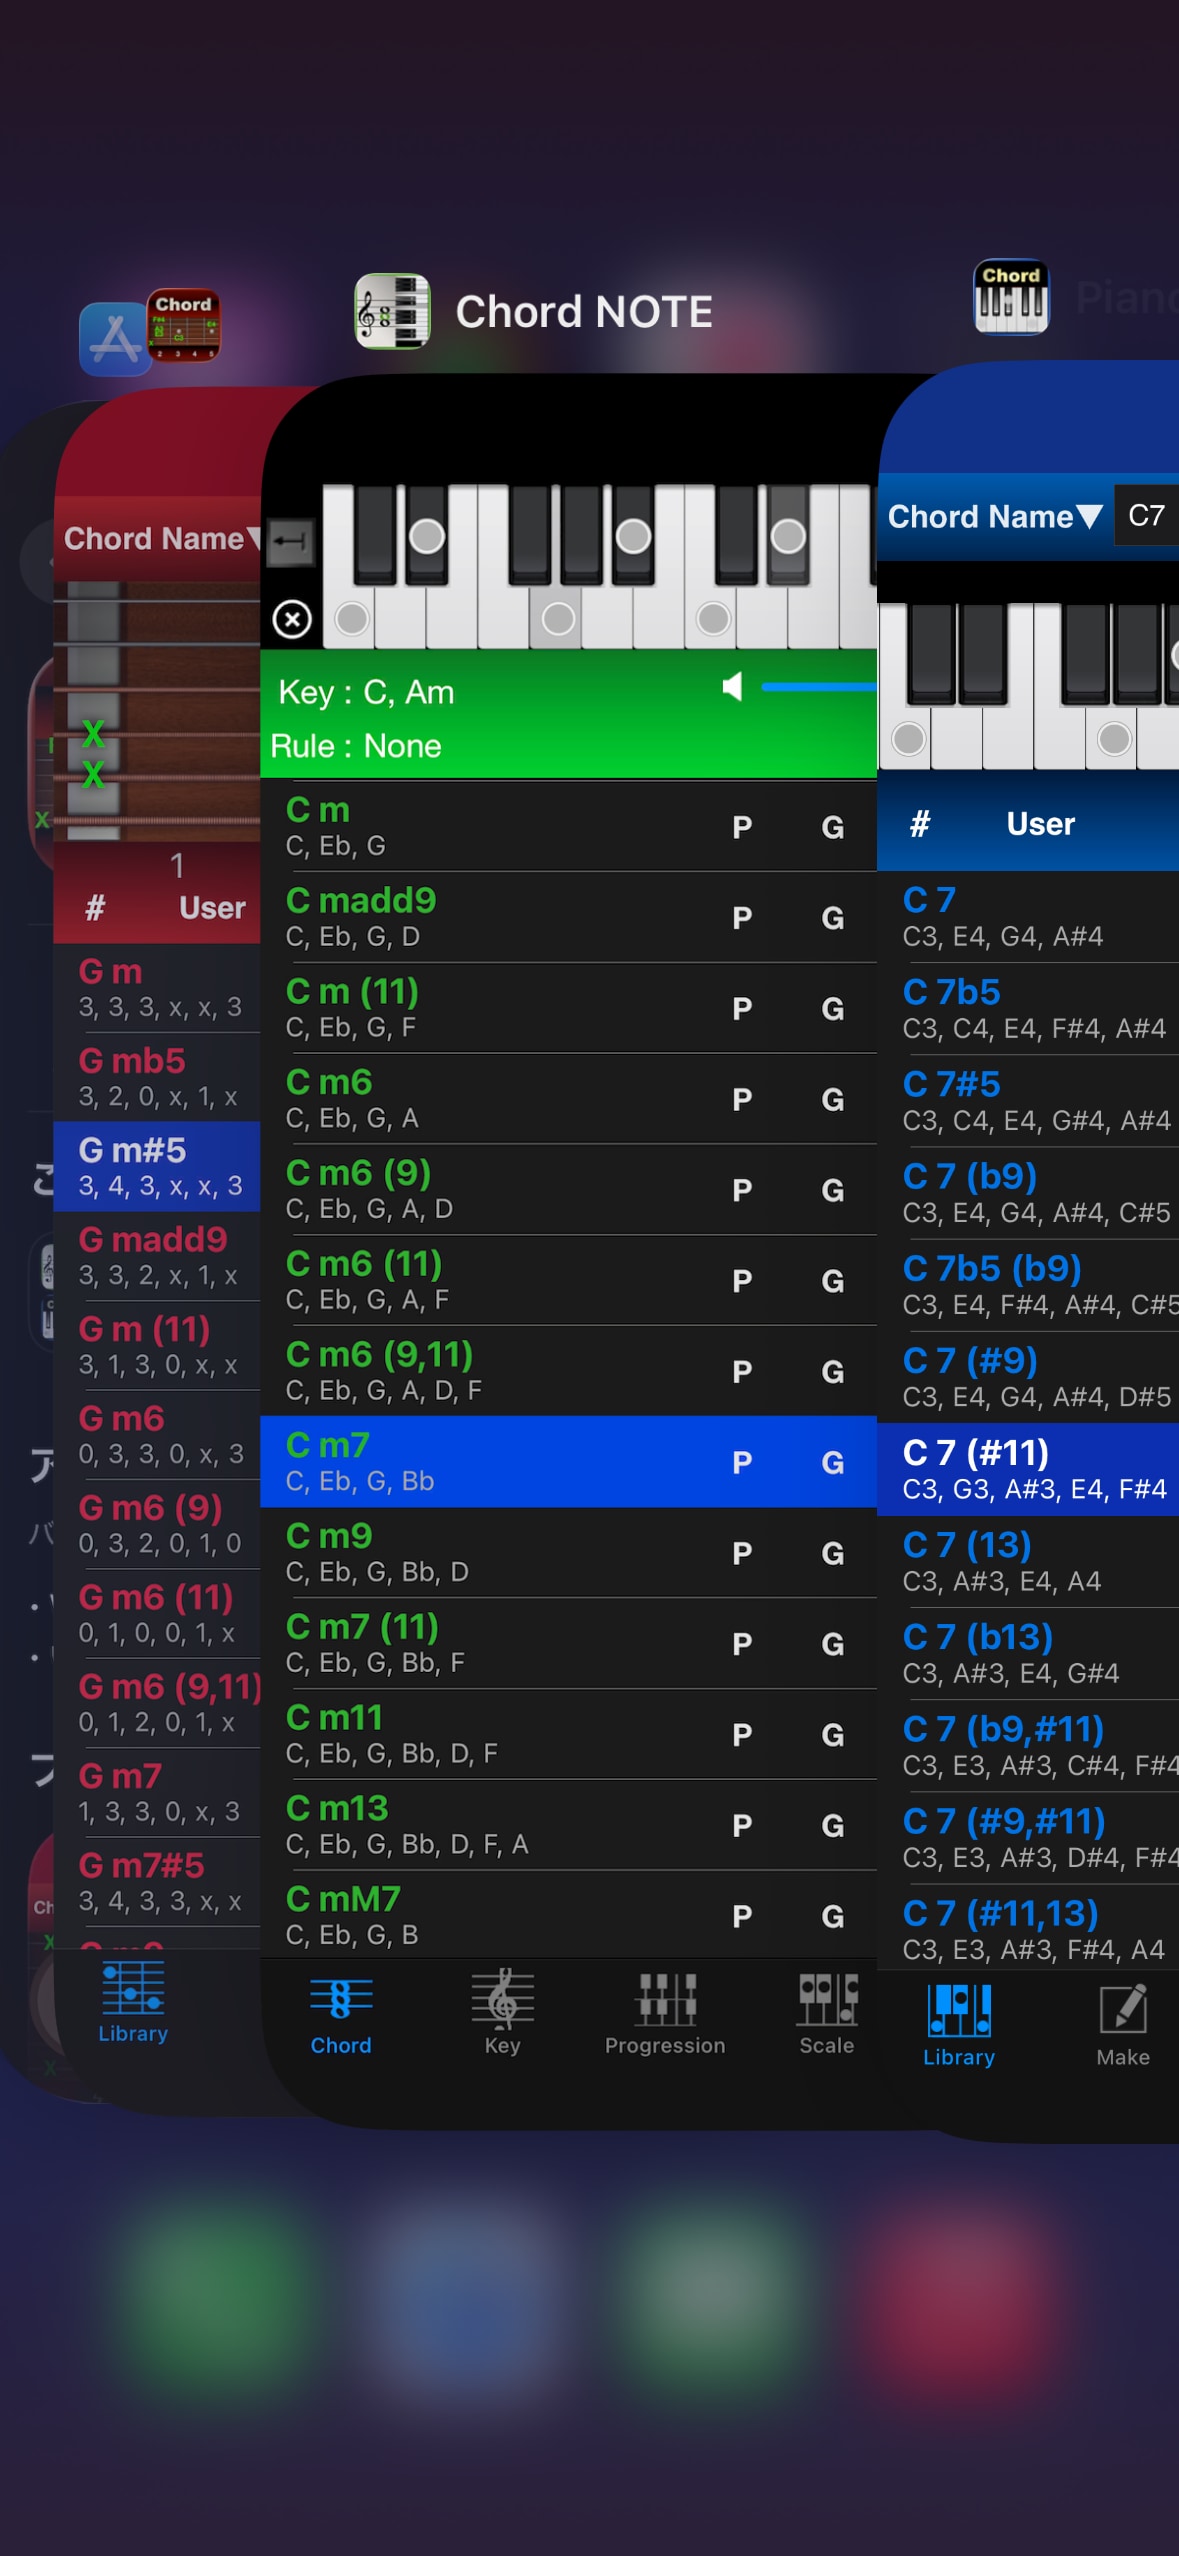Expand the blue Chord Name dropdown
Screen dimensions: 1179x2556
pyautogui.click(x=994, y=516)
